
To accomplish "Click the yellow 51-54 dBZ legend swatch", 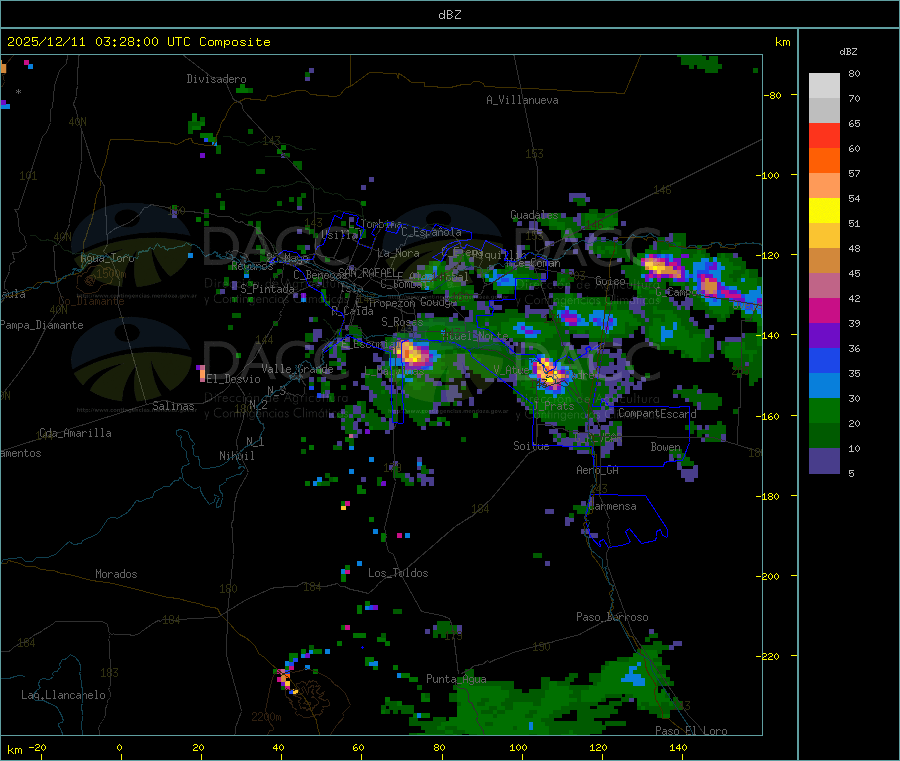I will pos(824,211).
